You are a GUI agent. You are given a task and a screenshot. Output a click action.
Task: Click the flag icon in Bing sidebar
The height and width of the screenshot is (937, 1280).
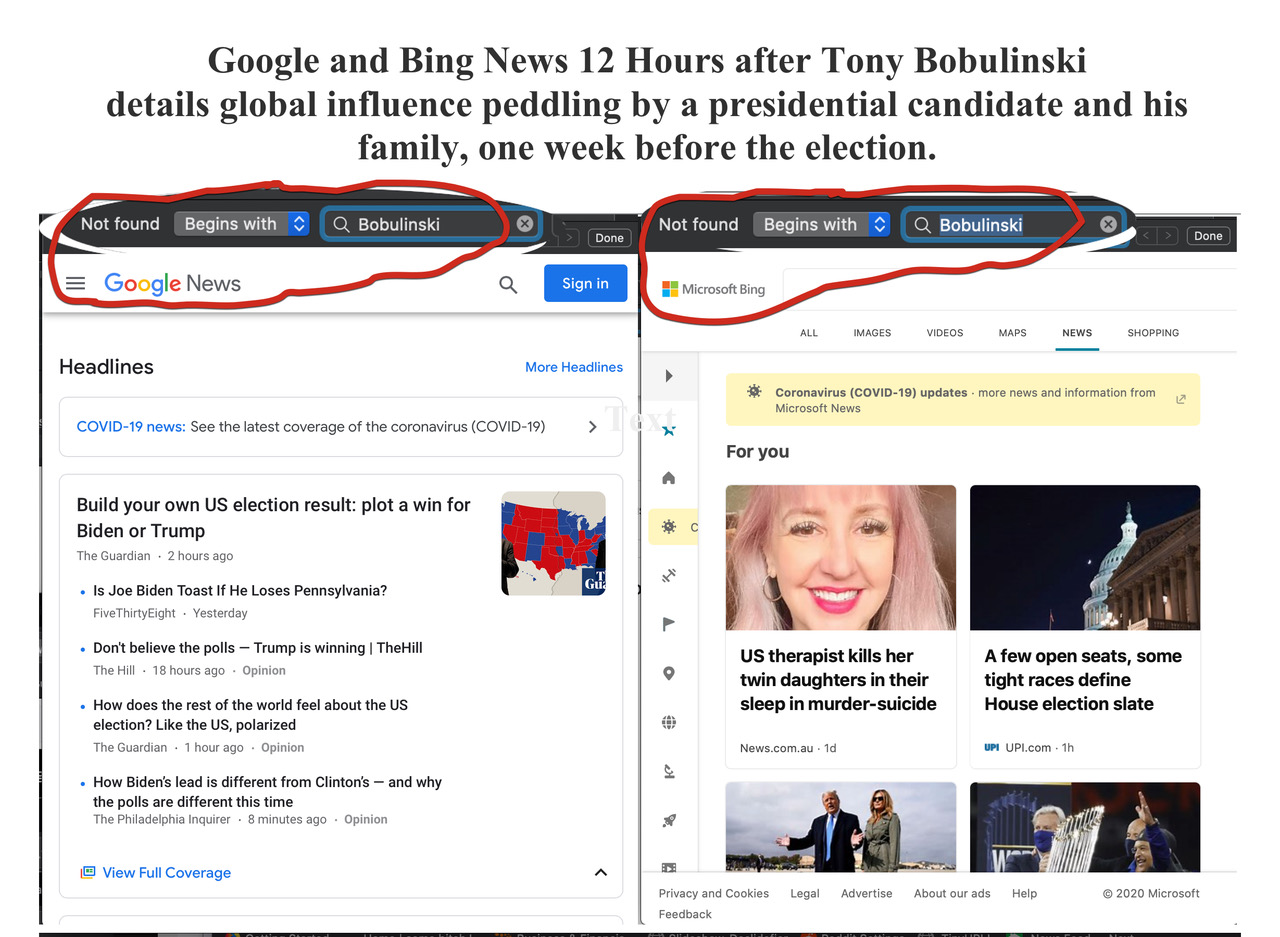[669, 624]
